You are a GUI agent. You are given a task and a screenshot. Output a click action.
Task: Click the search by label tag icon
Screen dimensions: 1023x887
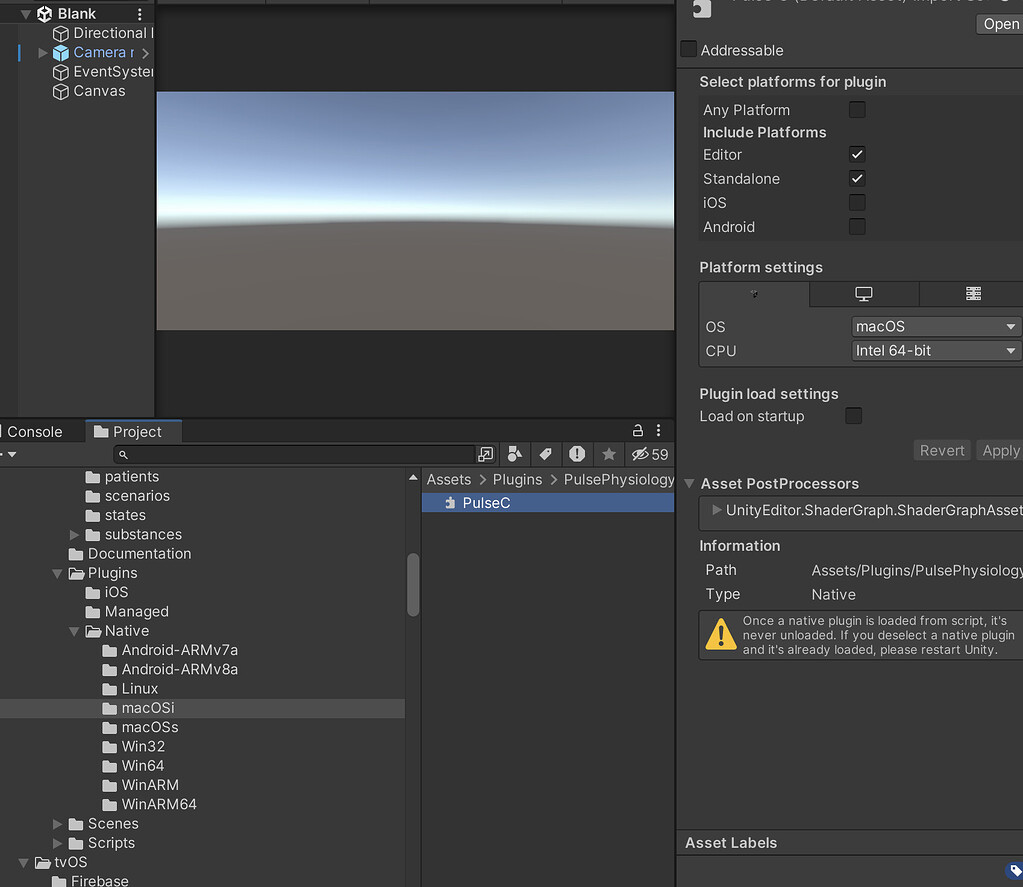click(545, 454)
